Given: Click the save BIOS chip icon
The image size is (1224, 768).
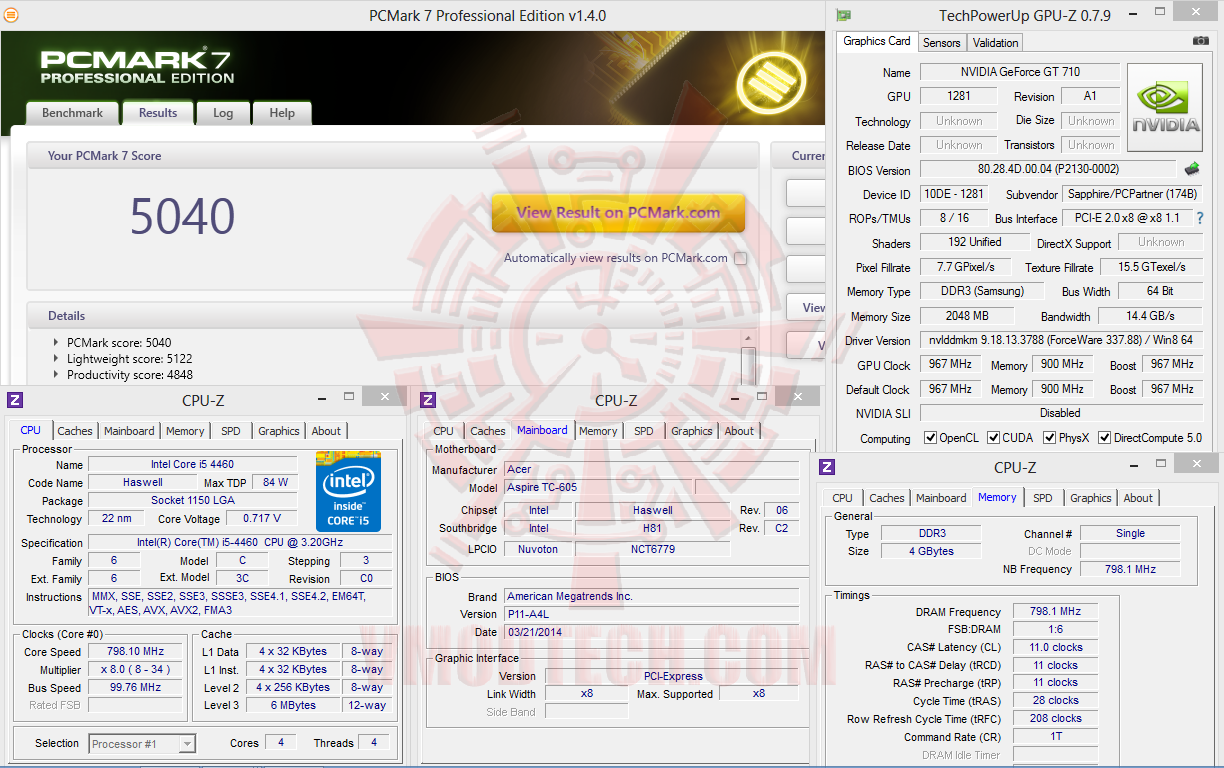Looking at the screenshot, I should click(1191, 169).
